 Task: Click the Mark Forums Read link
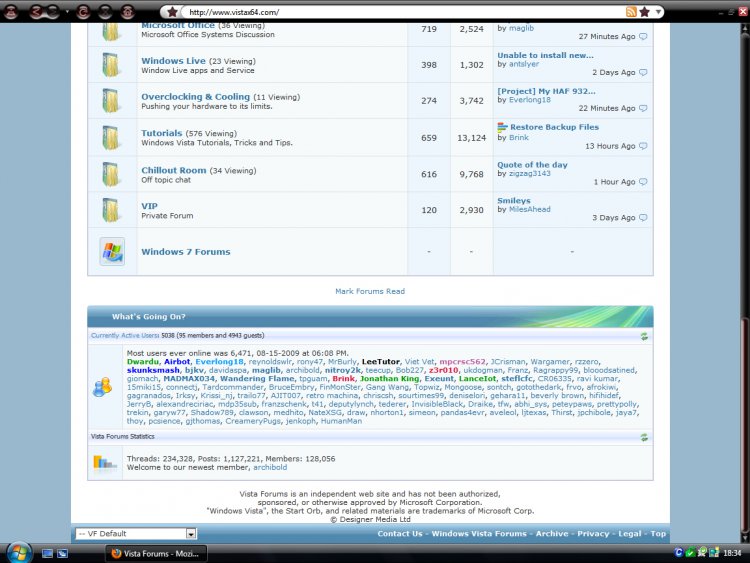[x=370, y=291]
